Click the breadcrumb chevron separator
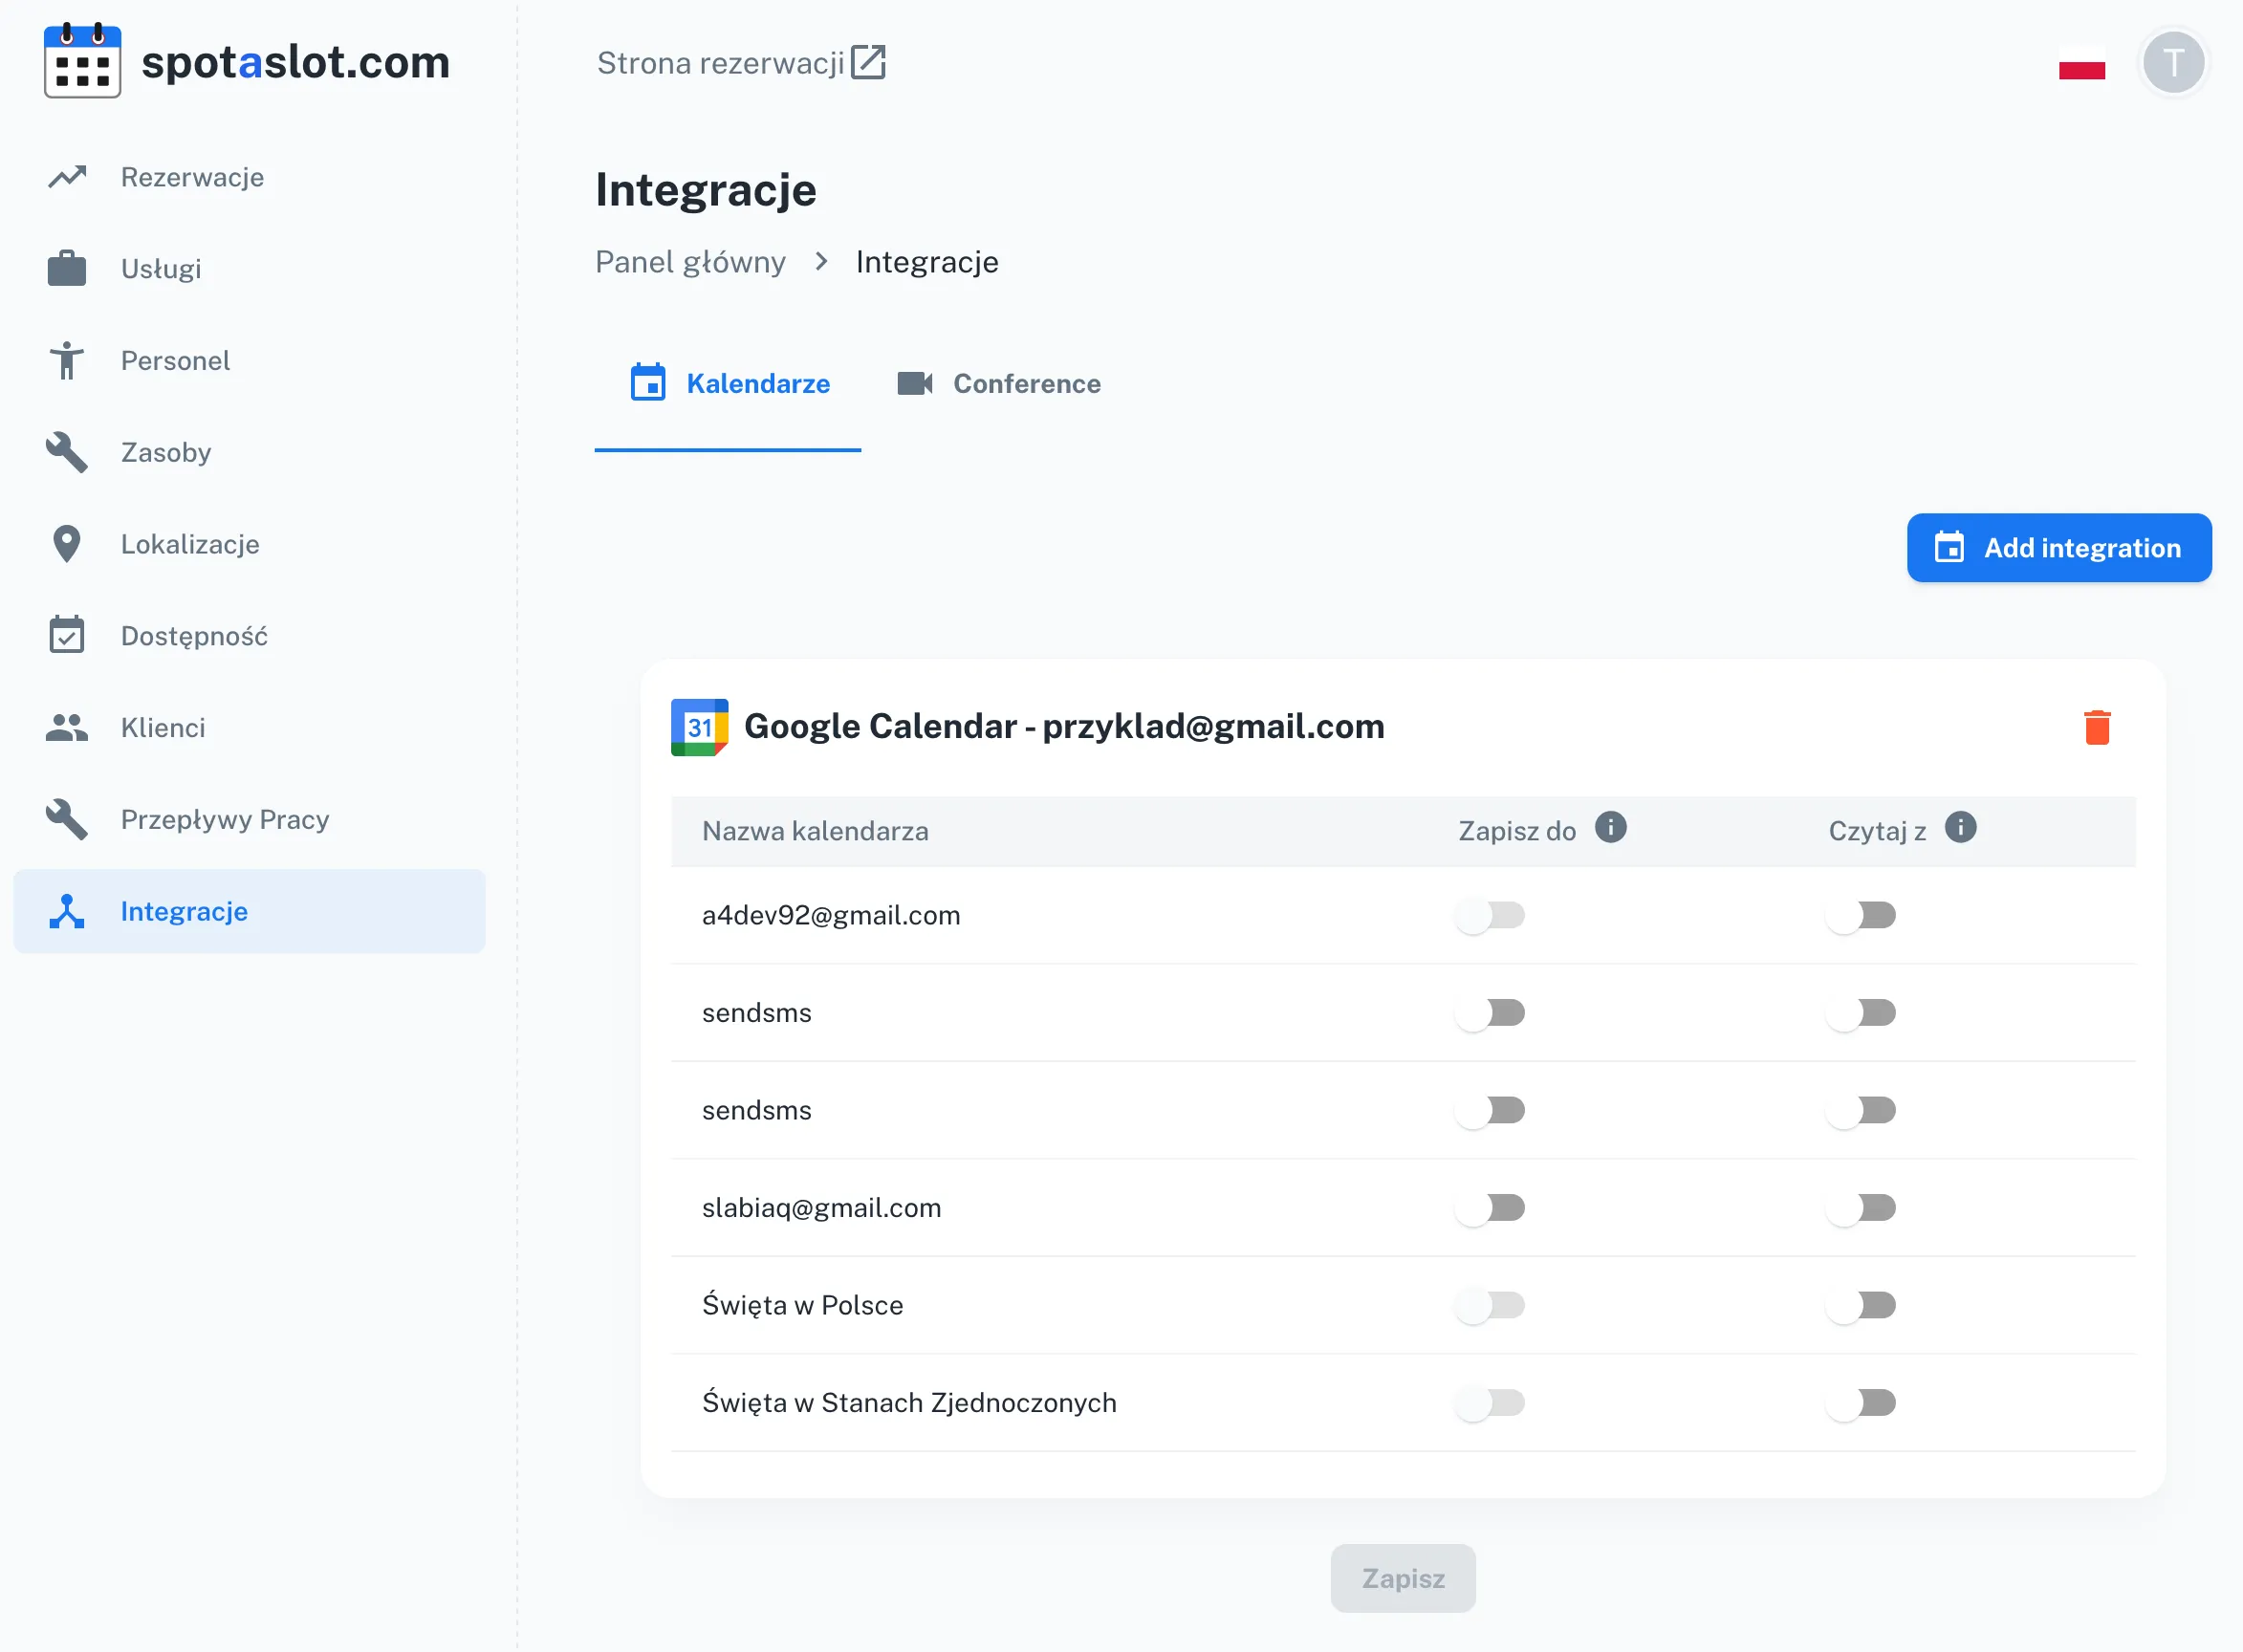The image size is (2243, 1652). pyautogui.click(x=821, y=262)
